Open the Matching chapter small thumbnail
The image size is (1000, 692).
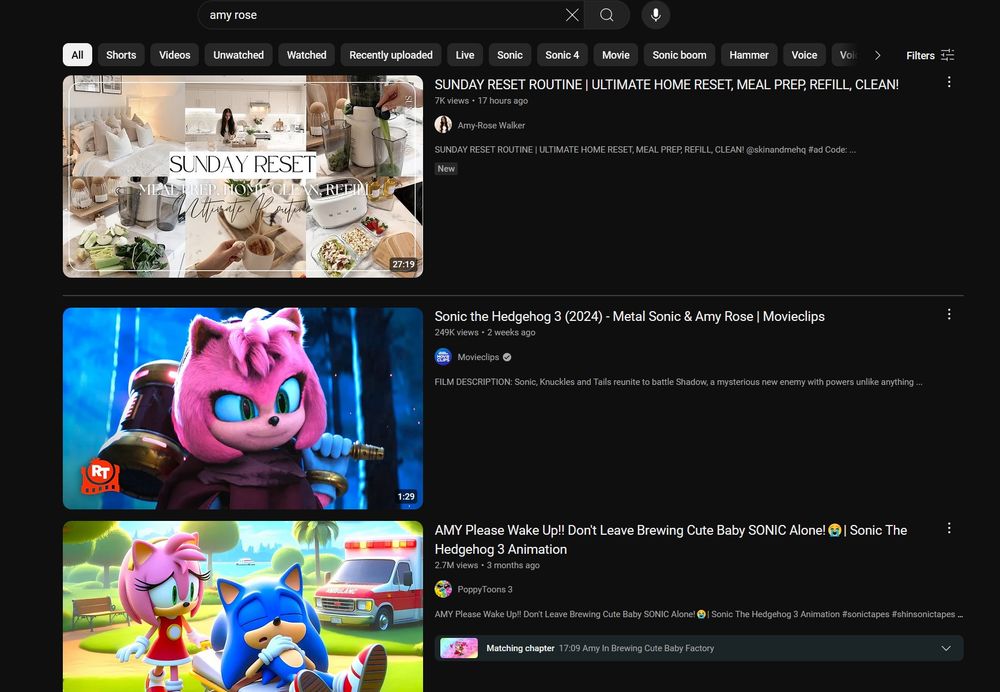[459, 648]
